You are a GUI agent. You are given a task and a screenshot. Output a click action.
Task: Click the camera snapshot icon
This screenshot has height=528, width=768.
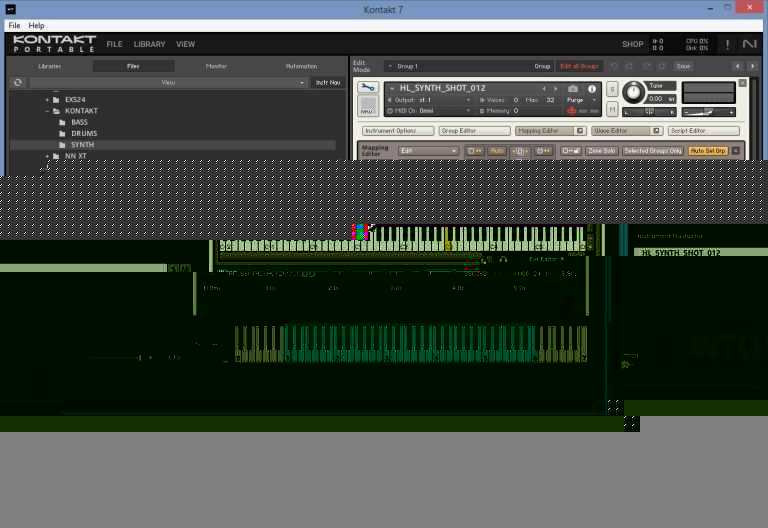pos(573,89)
